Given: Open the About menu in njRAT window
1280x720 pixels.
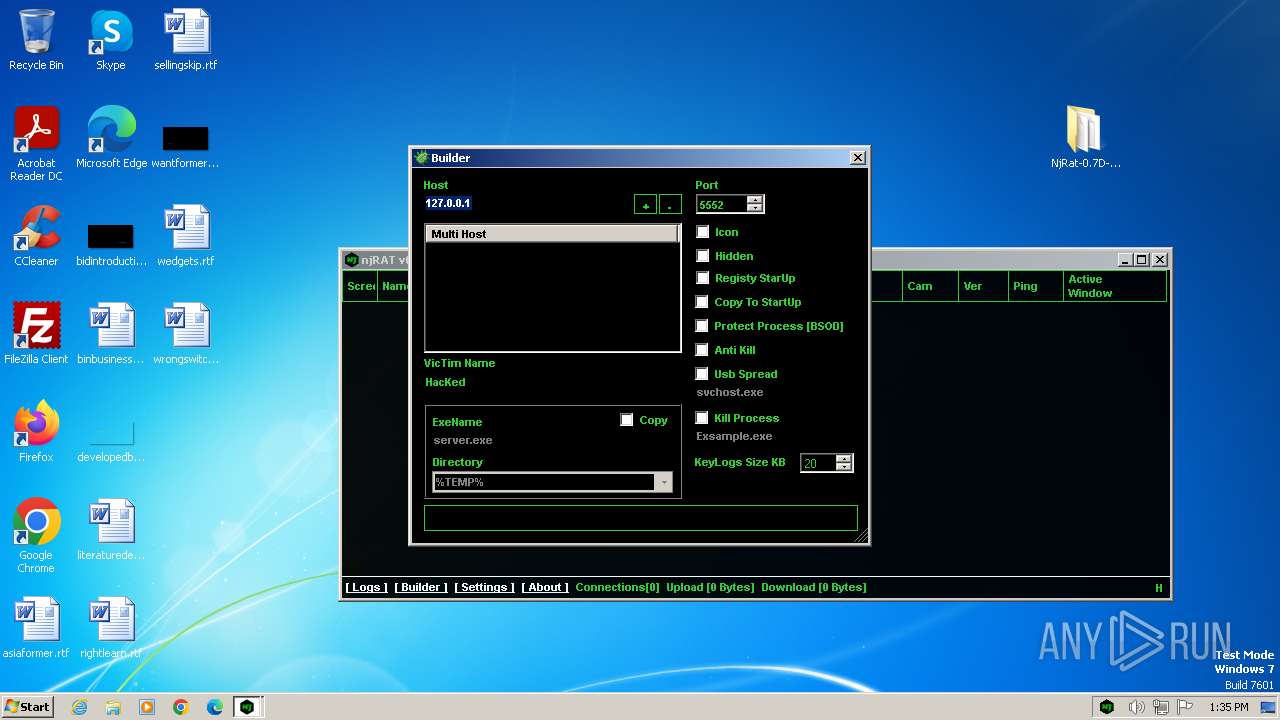Looking at the screenshot, I should tap(545, 587).
